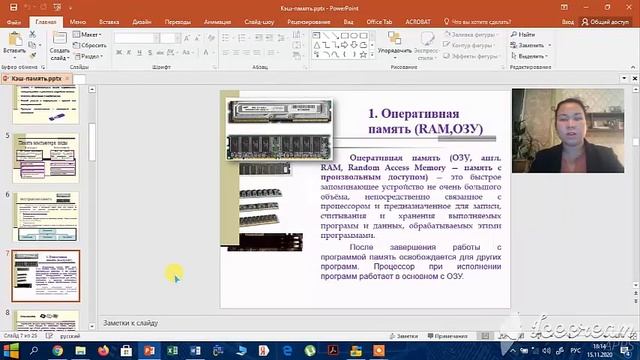640x360 pixels.
Task: Switch to the Дизайн ribbon tab
Action: pyautogui.click(x=142, y=22)
